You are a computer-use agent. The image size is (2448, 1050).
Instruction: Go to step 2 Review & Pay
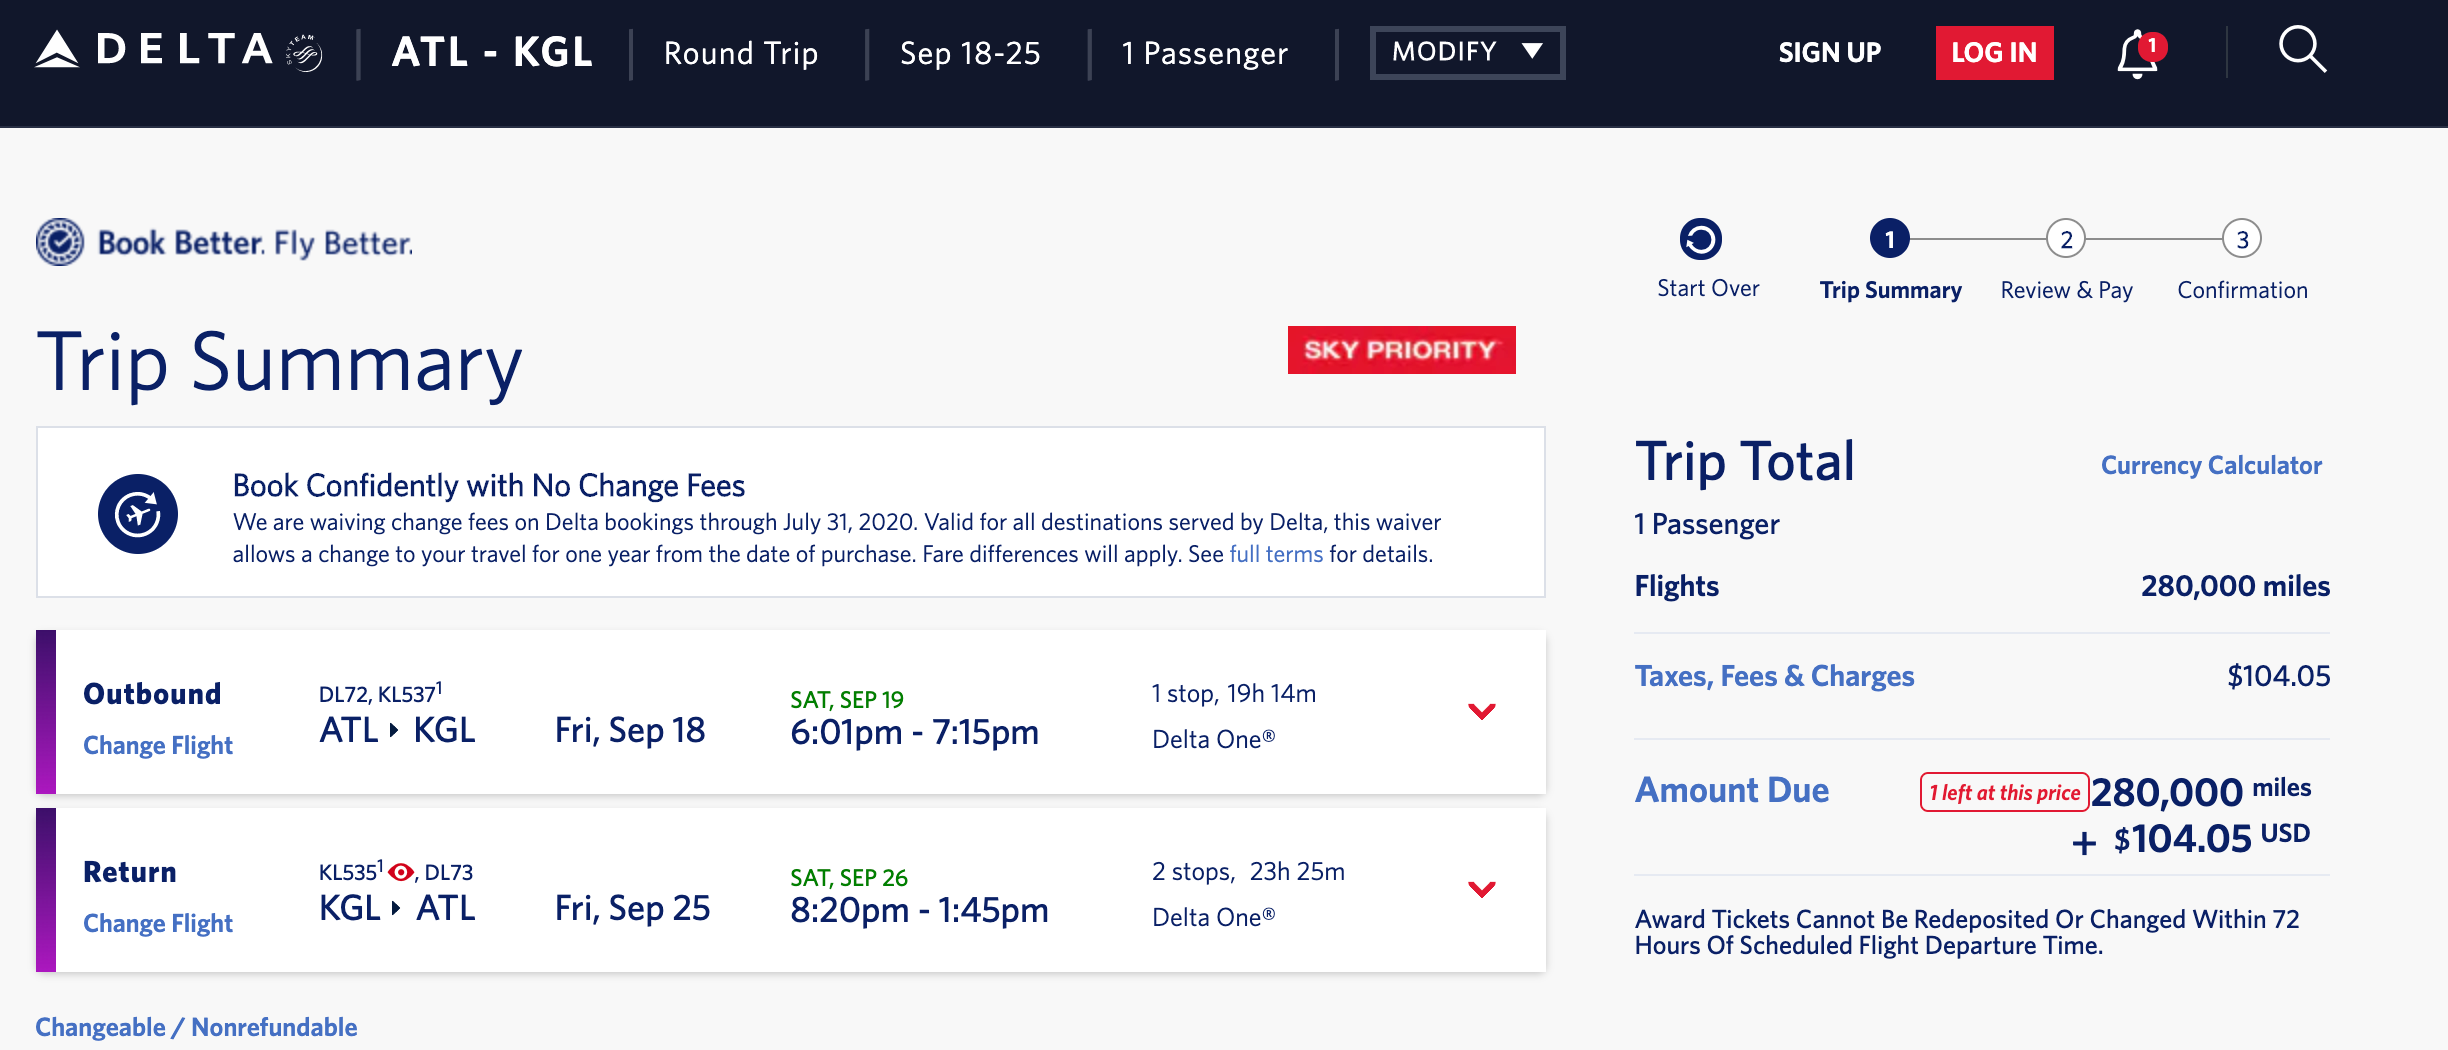(2066, 240)
